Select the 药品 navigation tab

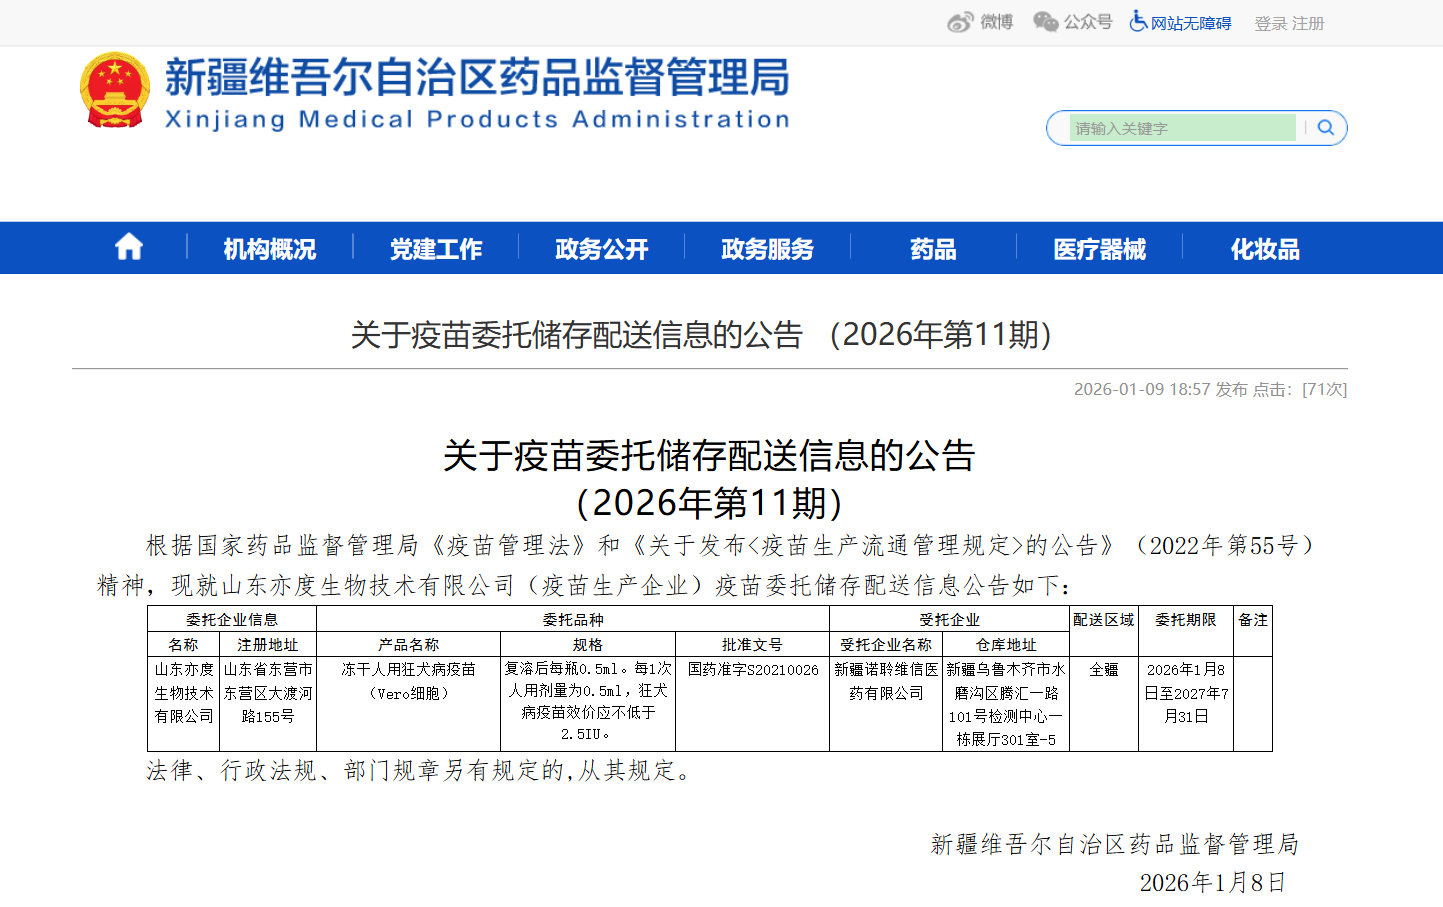click(x=932, y=249)
